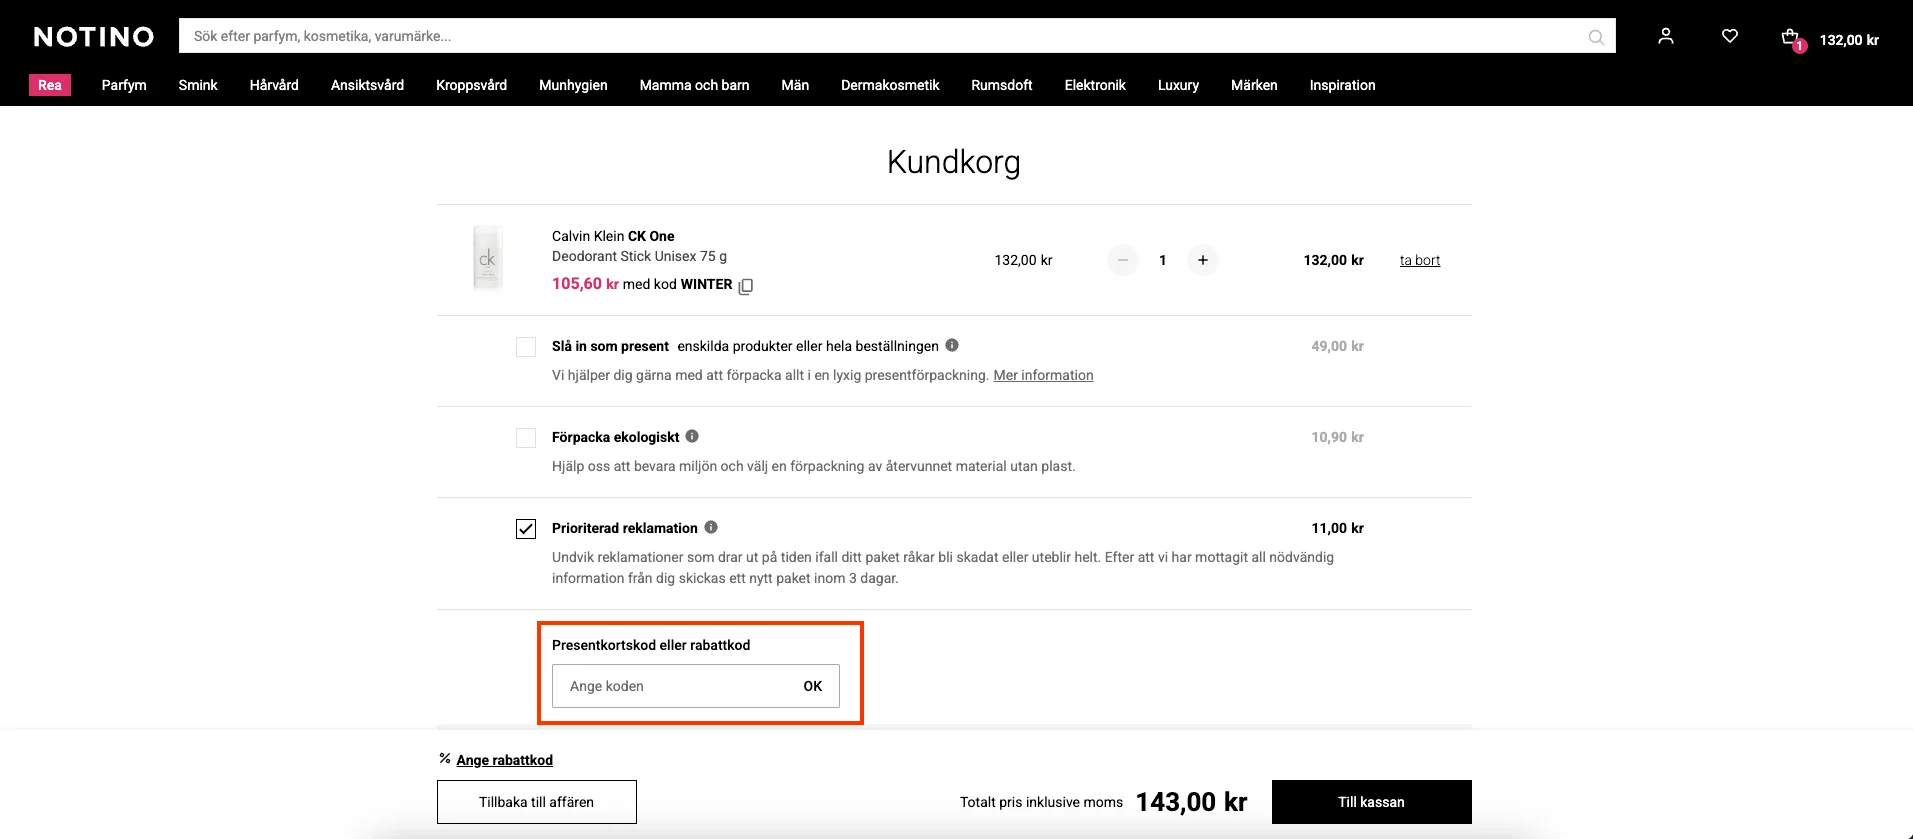Open the Rea menu

tap(50, 85)
